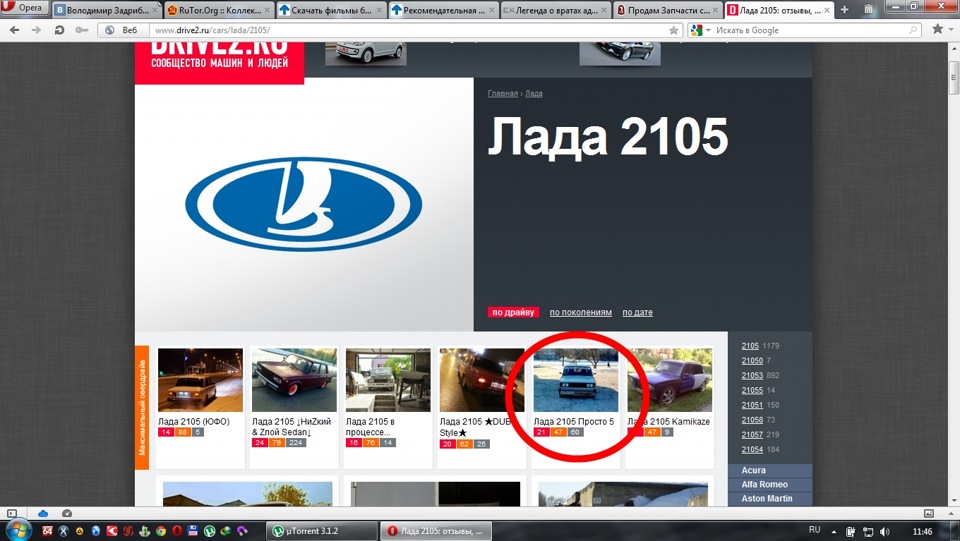960x541 pixels.
Task: Open the Opera main menu button
Action: 24,8
